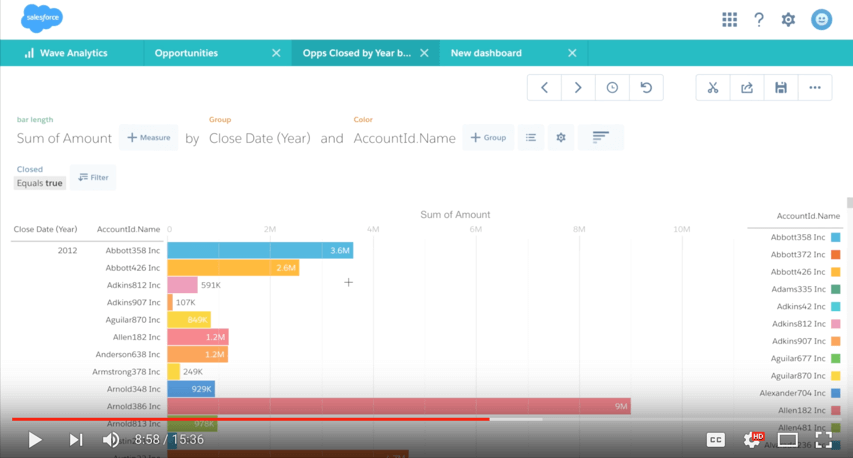The width and height of the screenshot is (853, 458).
Task: Click the Abbott358 Inc legend swatch
Action: point(836,237)
